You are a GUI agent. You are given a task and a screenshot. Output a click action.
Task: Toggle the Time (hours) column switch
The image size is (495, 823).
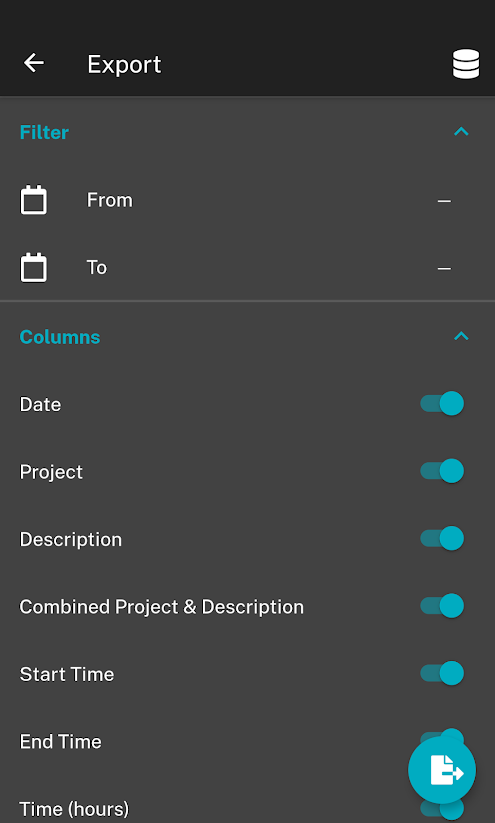coord(442,808)
